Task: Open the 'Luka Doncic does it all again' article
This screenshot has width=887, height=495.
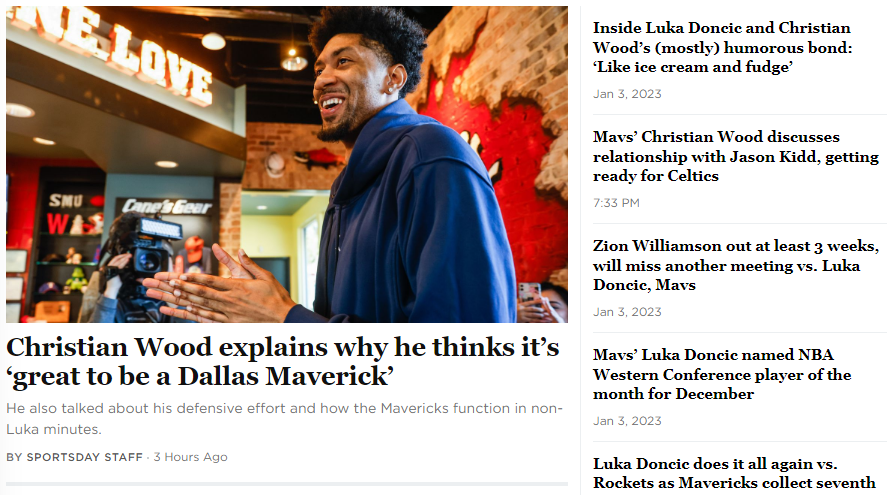Action: (x=734, y=474)
